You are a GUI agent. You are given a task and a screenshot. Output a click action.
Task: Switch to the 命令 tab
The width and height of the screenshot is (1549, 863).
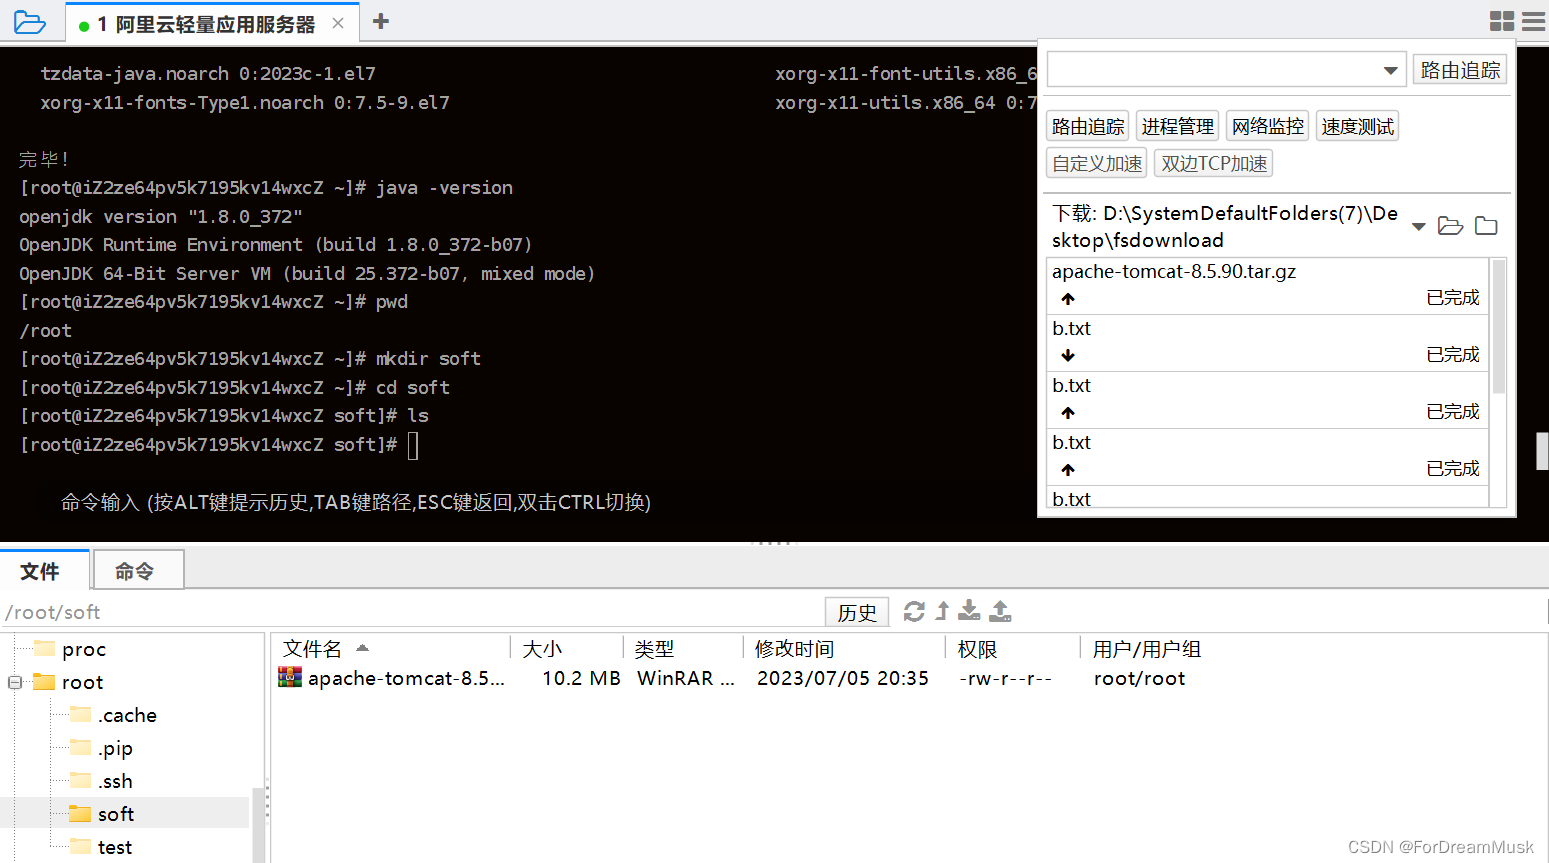point(137,570)
